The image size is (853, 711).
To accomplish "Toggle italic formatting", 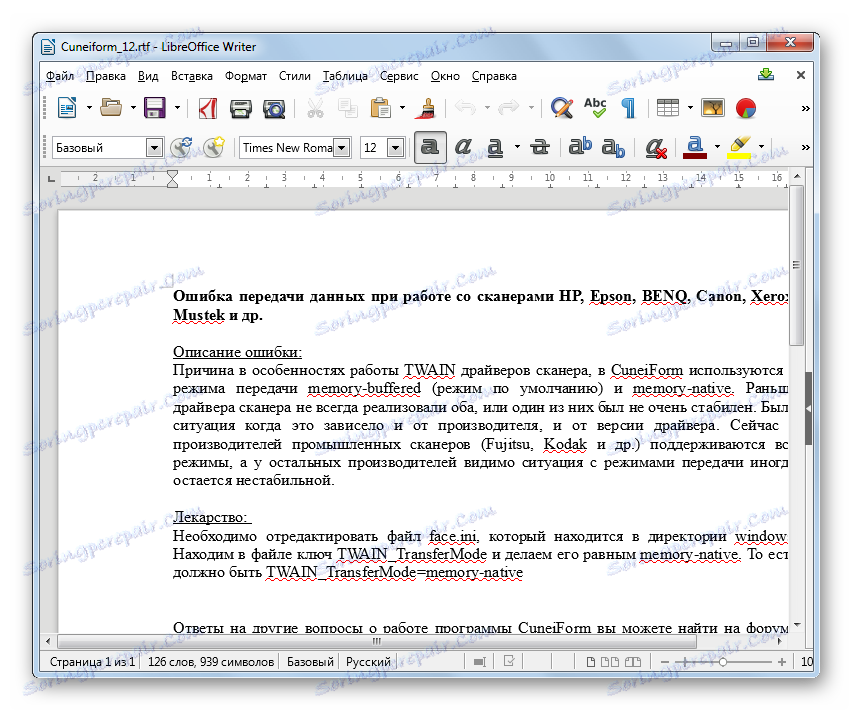I will pos(463,147).
